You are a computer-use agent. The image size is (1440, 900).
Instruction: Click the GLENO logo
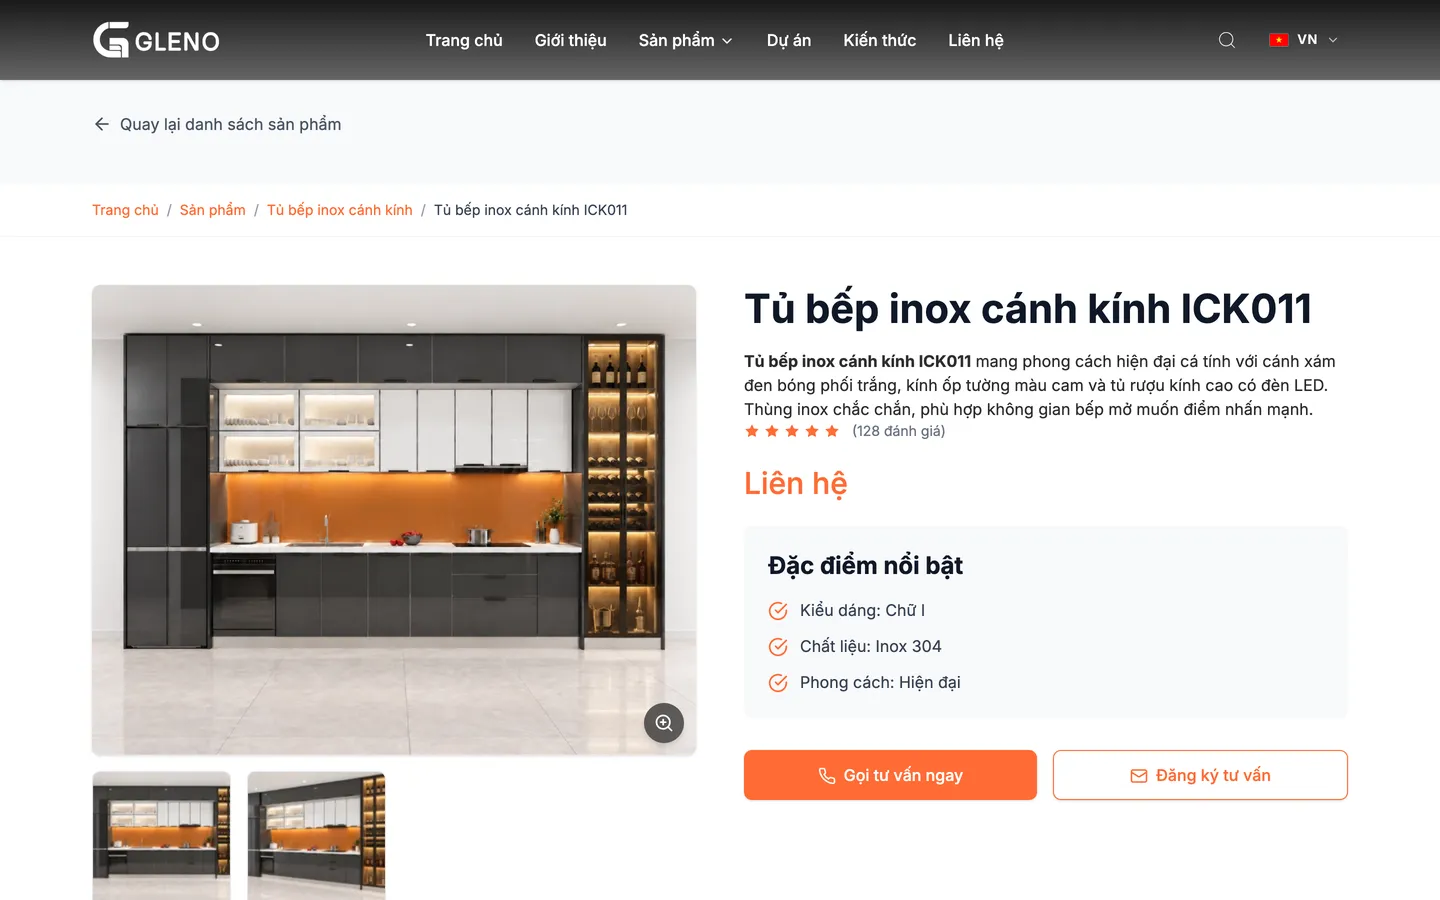[x=156, y=40]
